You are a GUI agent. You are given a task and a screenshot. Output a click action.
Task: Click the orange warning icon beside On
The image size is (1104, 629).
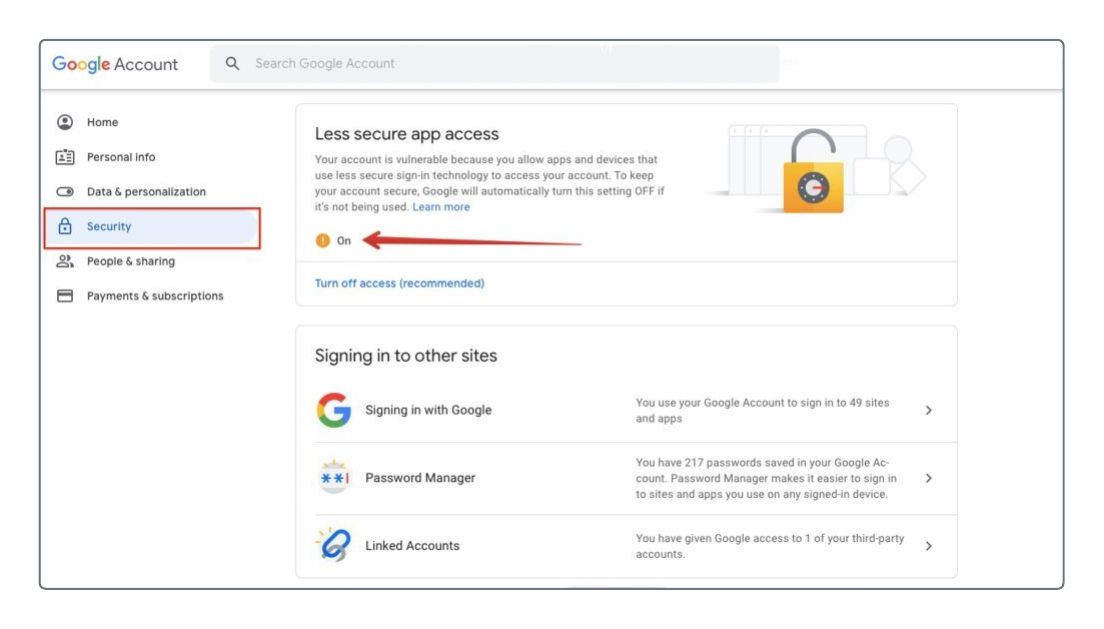(322, 241)
